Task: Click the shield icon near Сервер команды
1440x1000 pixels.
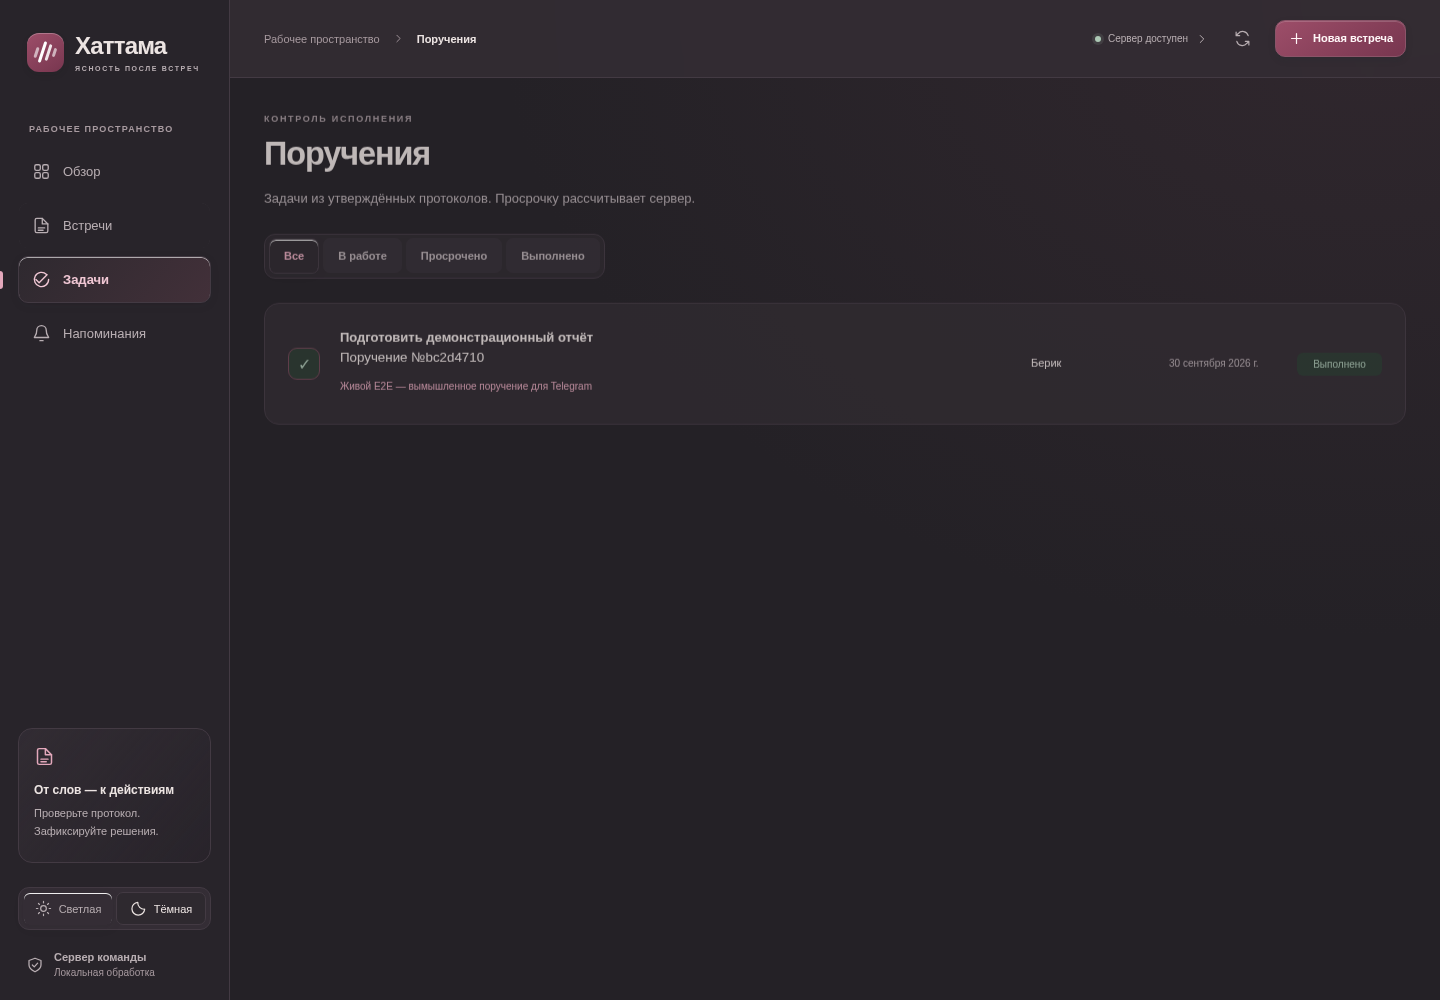Action: (x=35, y=965)
